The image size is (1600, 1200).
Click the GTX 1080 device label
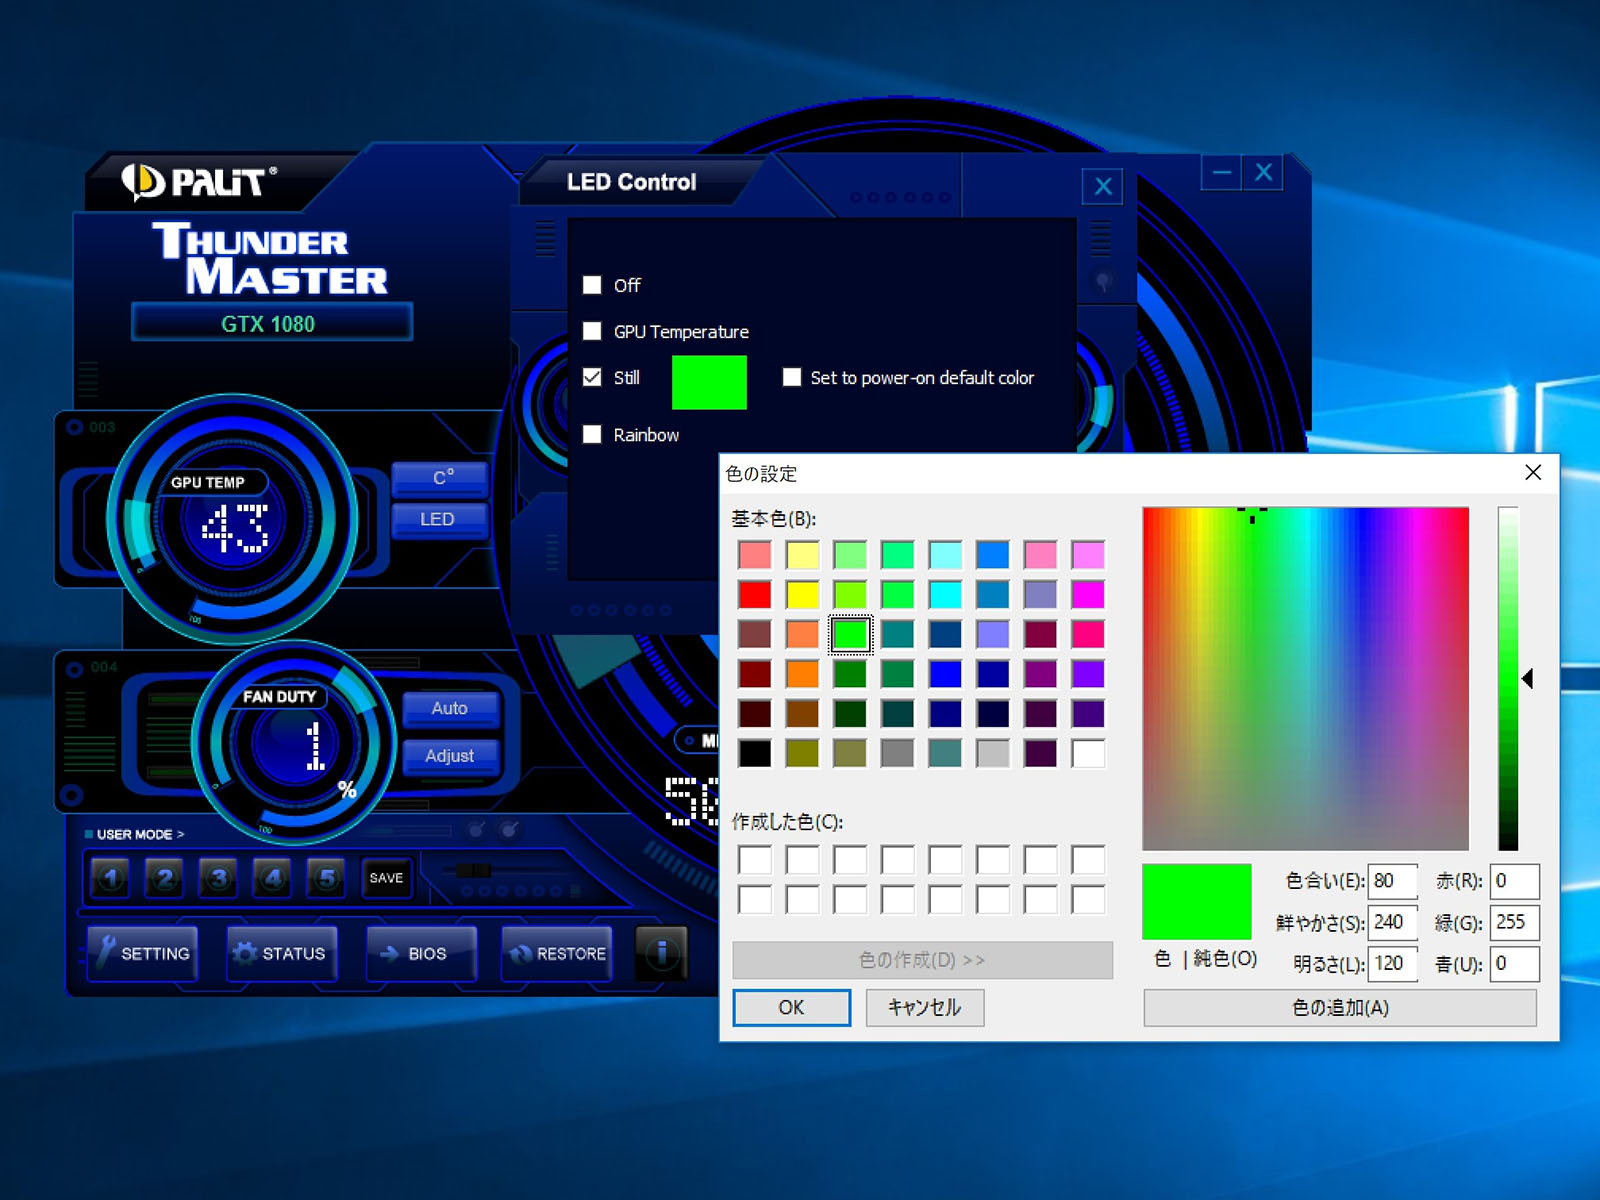point(271,323)
